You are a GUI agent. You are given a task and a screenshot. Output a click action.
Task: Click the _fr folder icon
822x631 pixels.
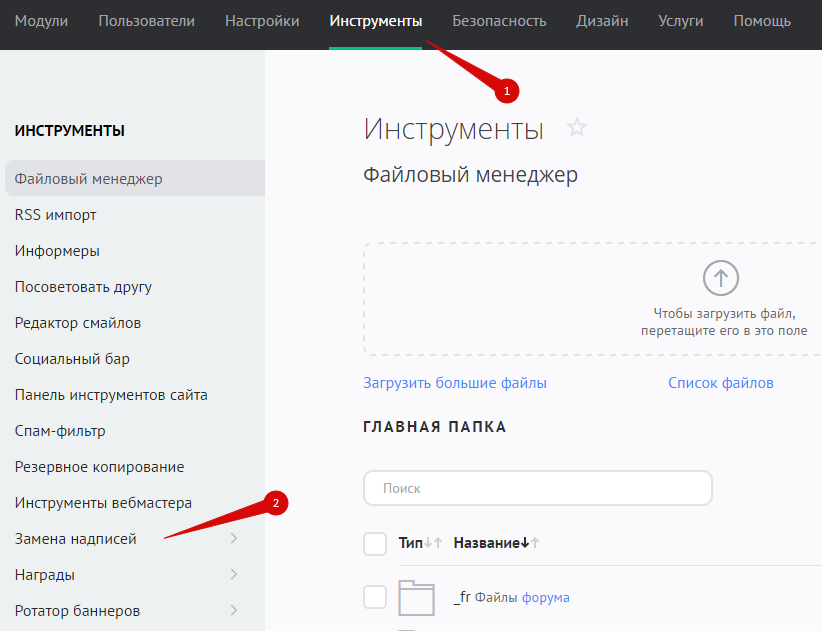click(416, 597)
